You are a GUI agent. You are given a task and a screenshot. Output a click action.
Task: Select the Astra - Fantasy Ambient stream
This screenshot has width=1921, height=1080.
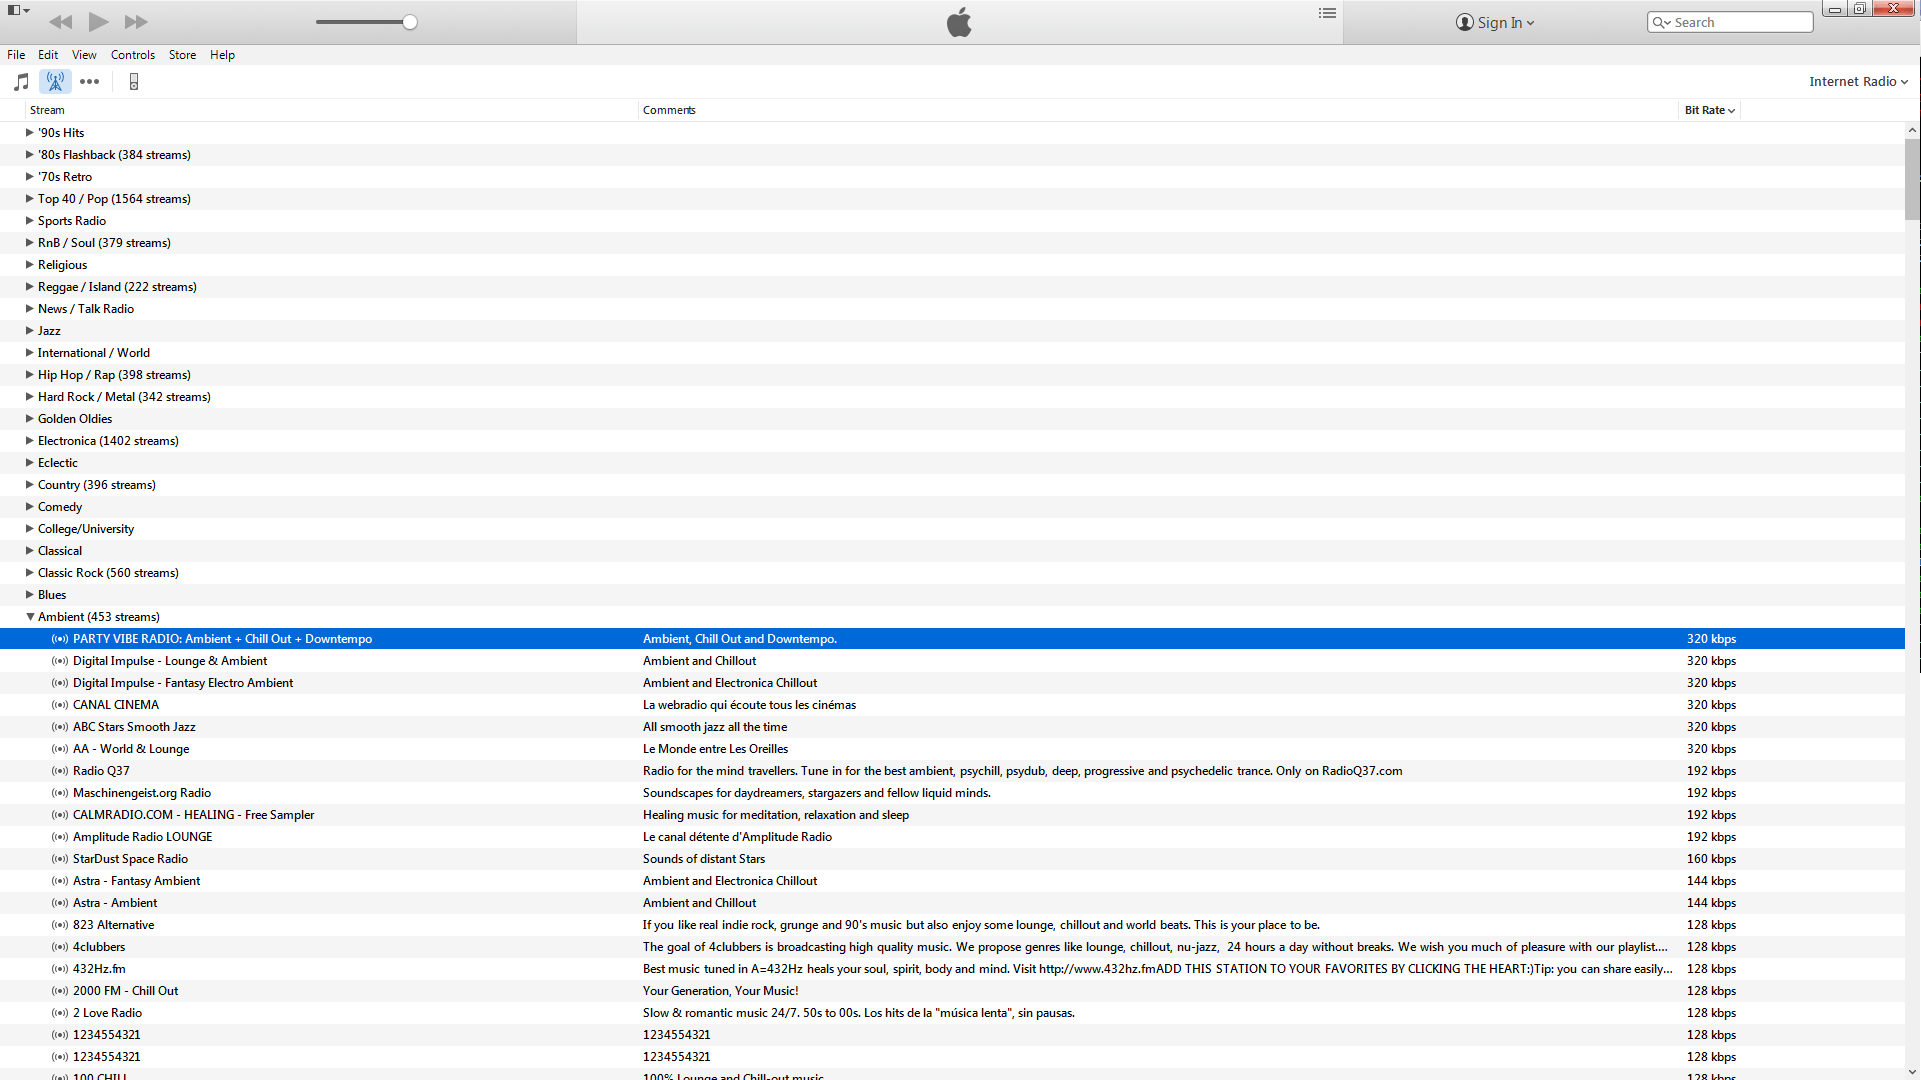point(952,881)
